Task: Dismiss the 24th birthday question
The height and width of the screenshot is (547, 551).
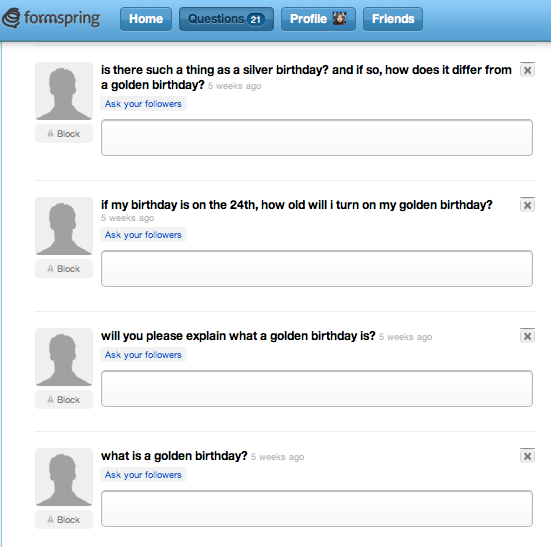Action: [x=527, y=205]
